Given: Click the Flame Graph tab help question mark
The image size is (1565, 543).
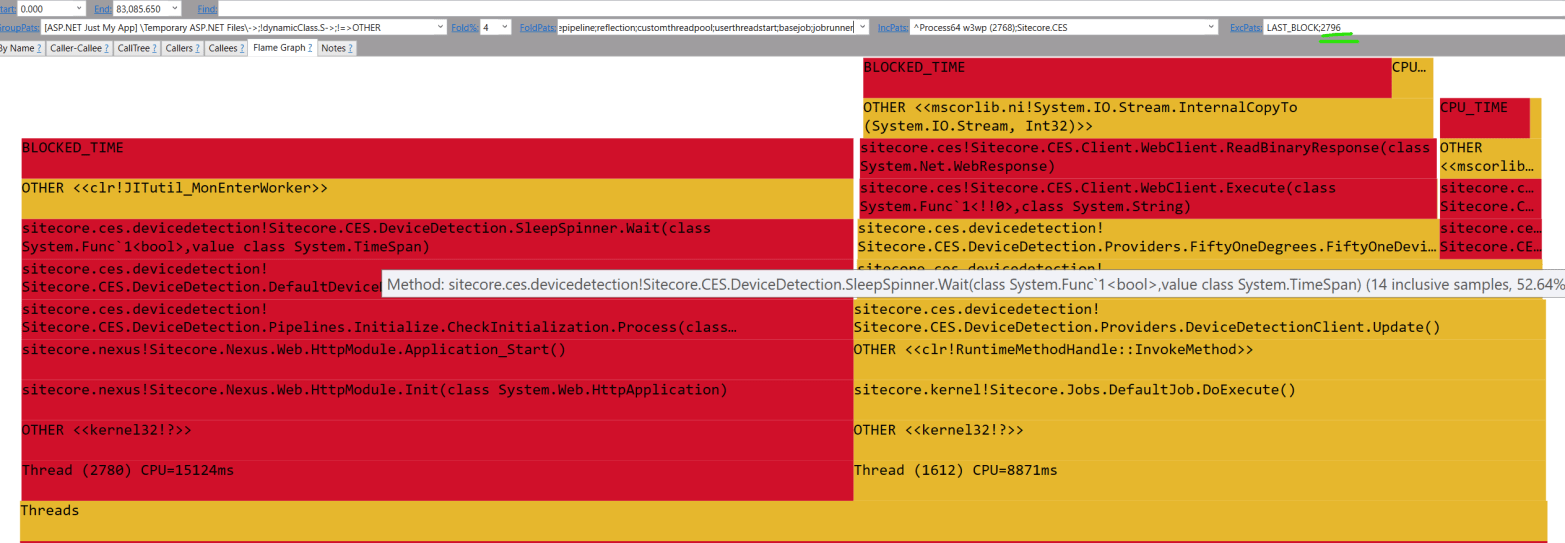Looking at the screenshot, I should coord(311,48).
